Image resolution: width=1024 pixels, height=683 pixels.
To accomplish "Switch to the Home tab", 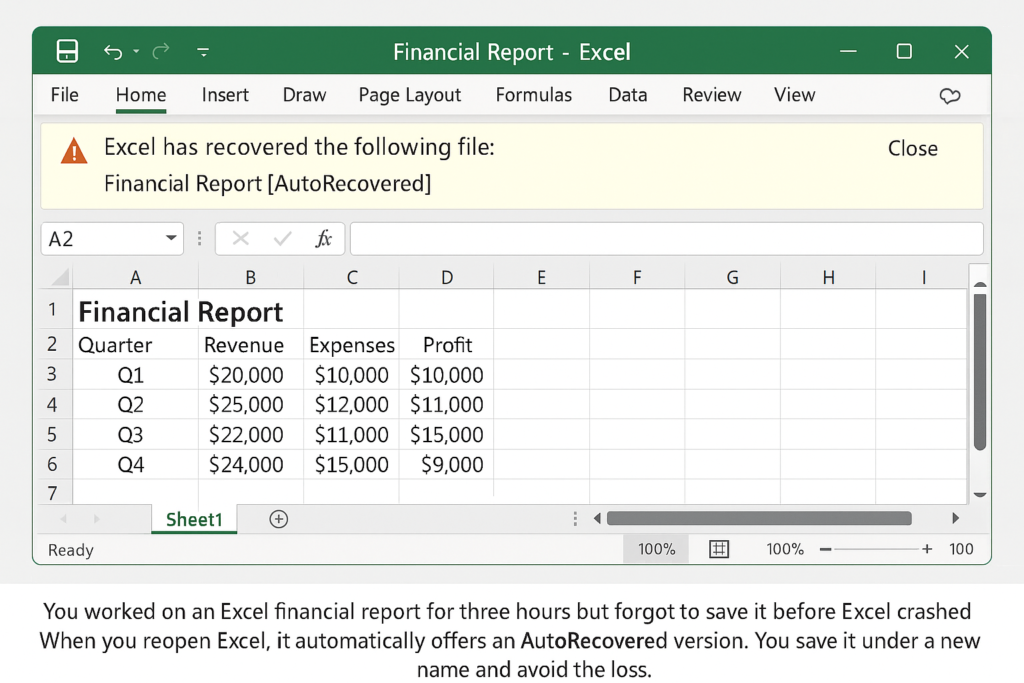I will 141,95.
